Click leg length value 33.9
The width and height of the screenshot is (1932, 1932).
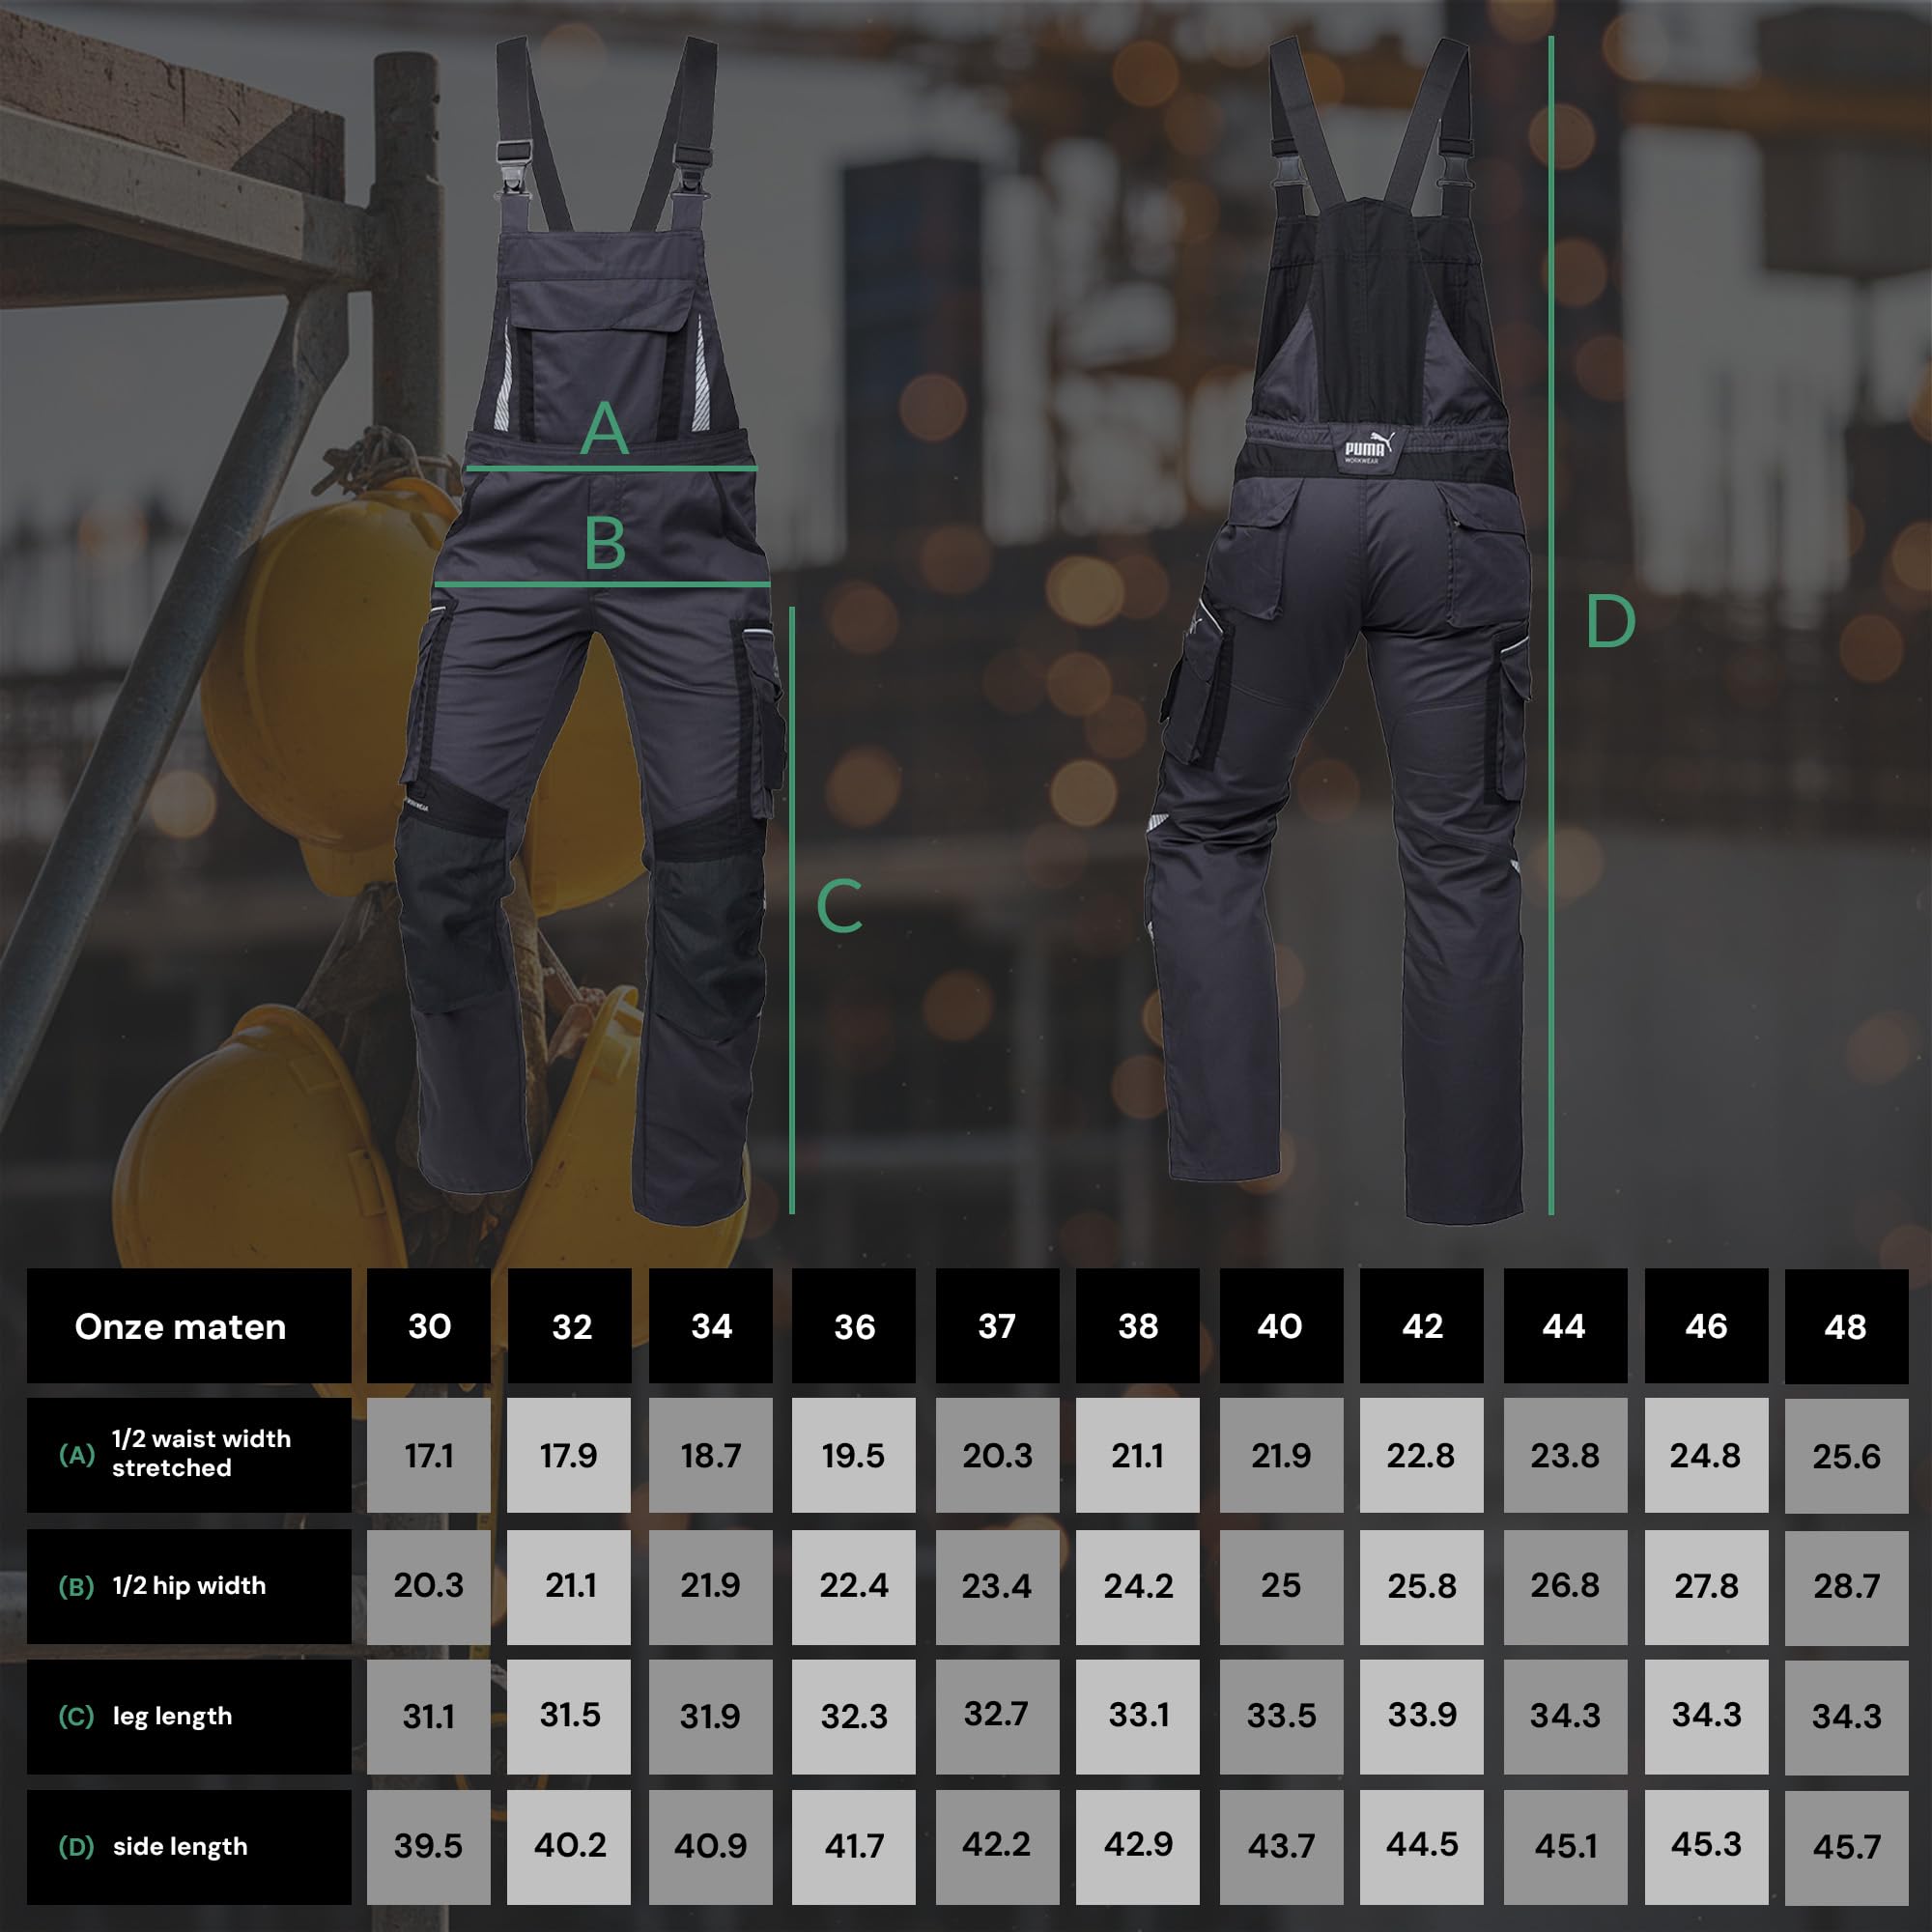(1422, 1717)
